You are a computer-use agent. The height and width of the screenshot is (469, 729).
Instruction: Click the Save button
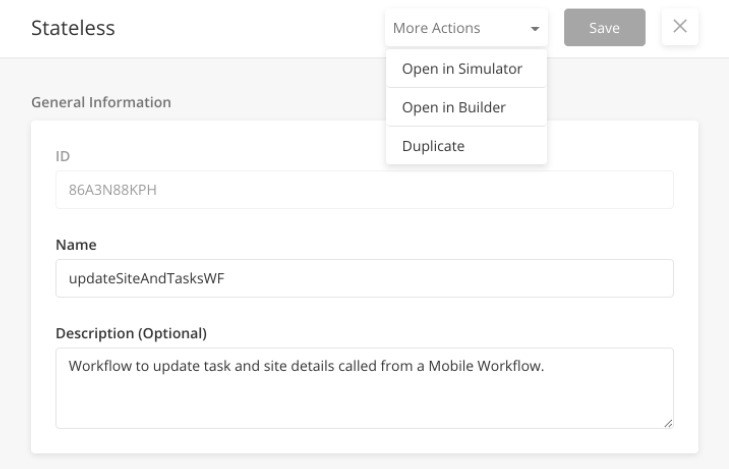coord(604,27)
